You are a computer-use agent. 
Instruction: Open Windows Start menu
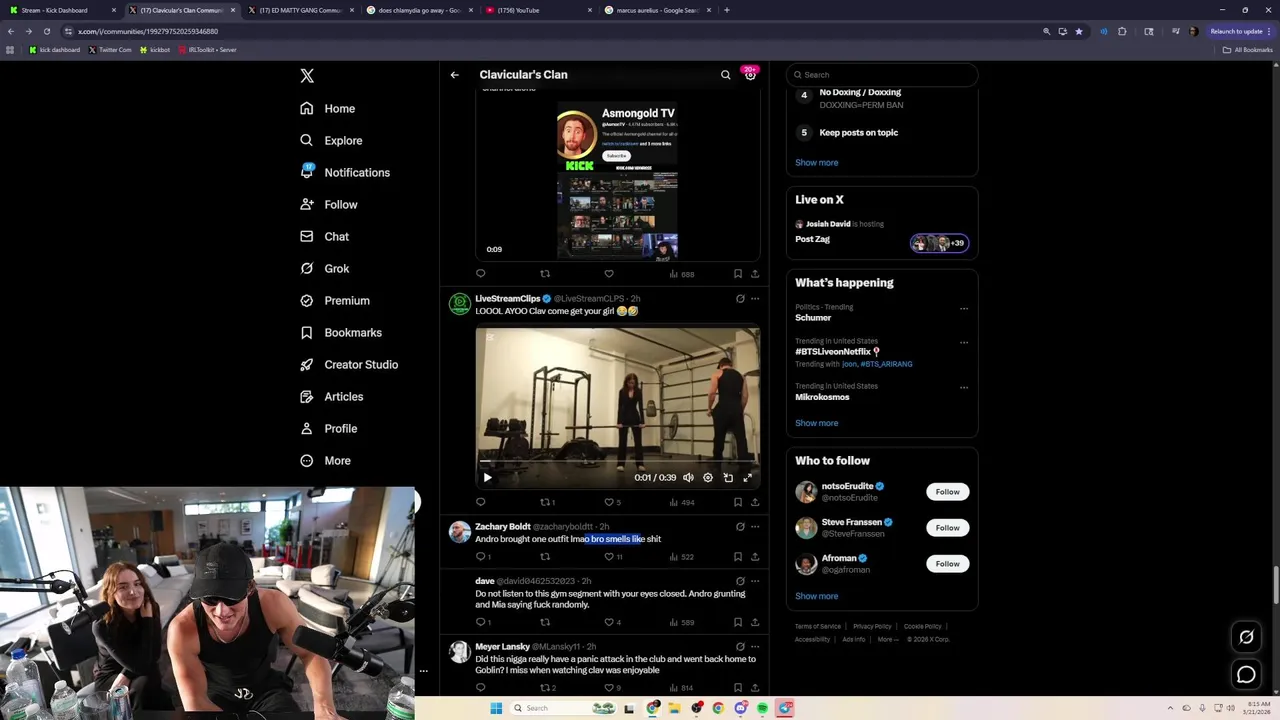495,709
